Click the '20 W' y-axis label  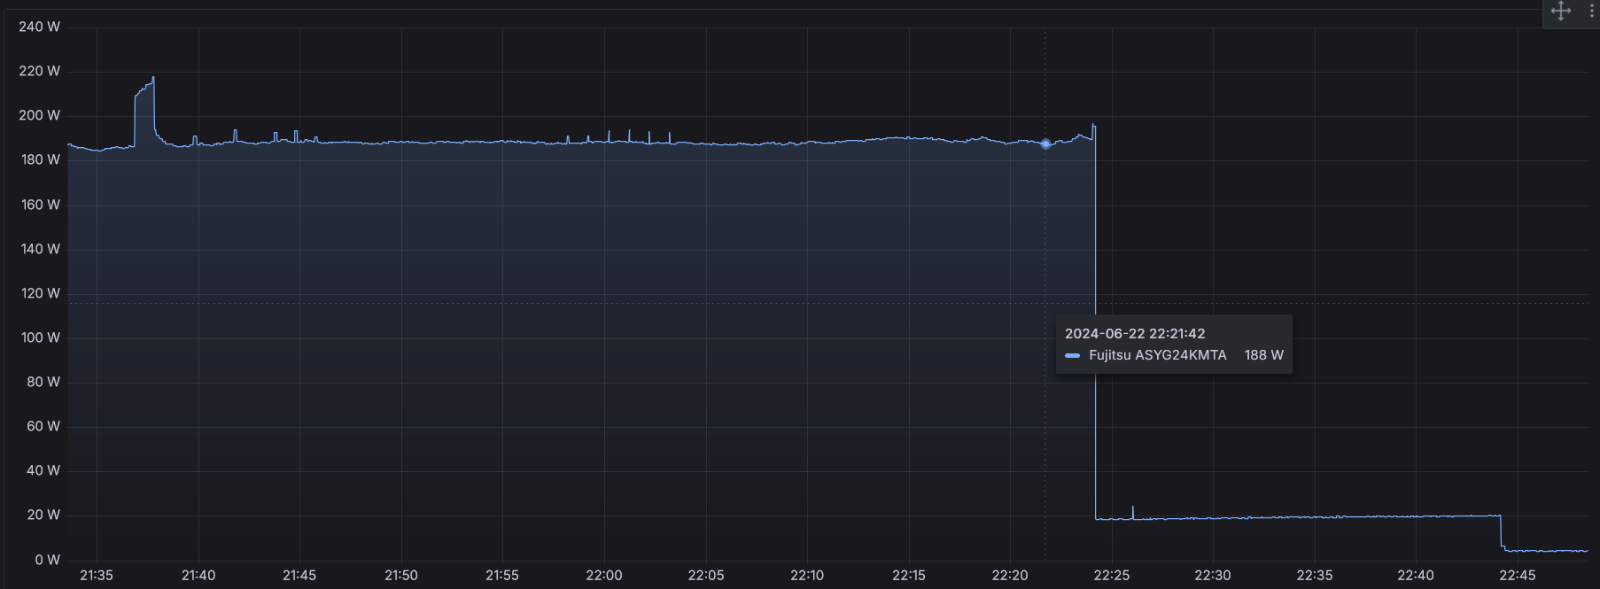click(43, 514)
